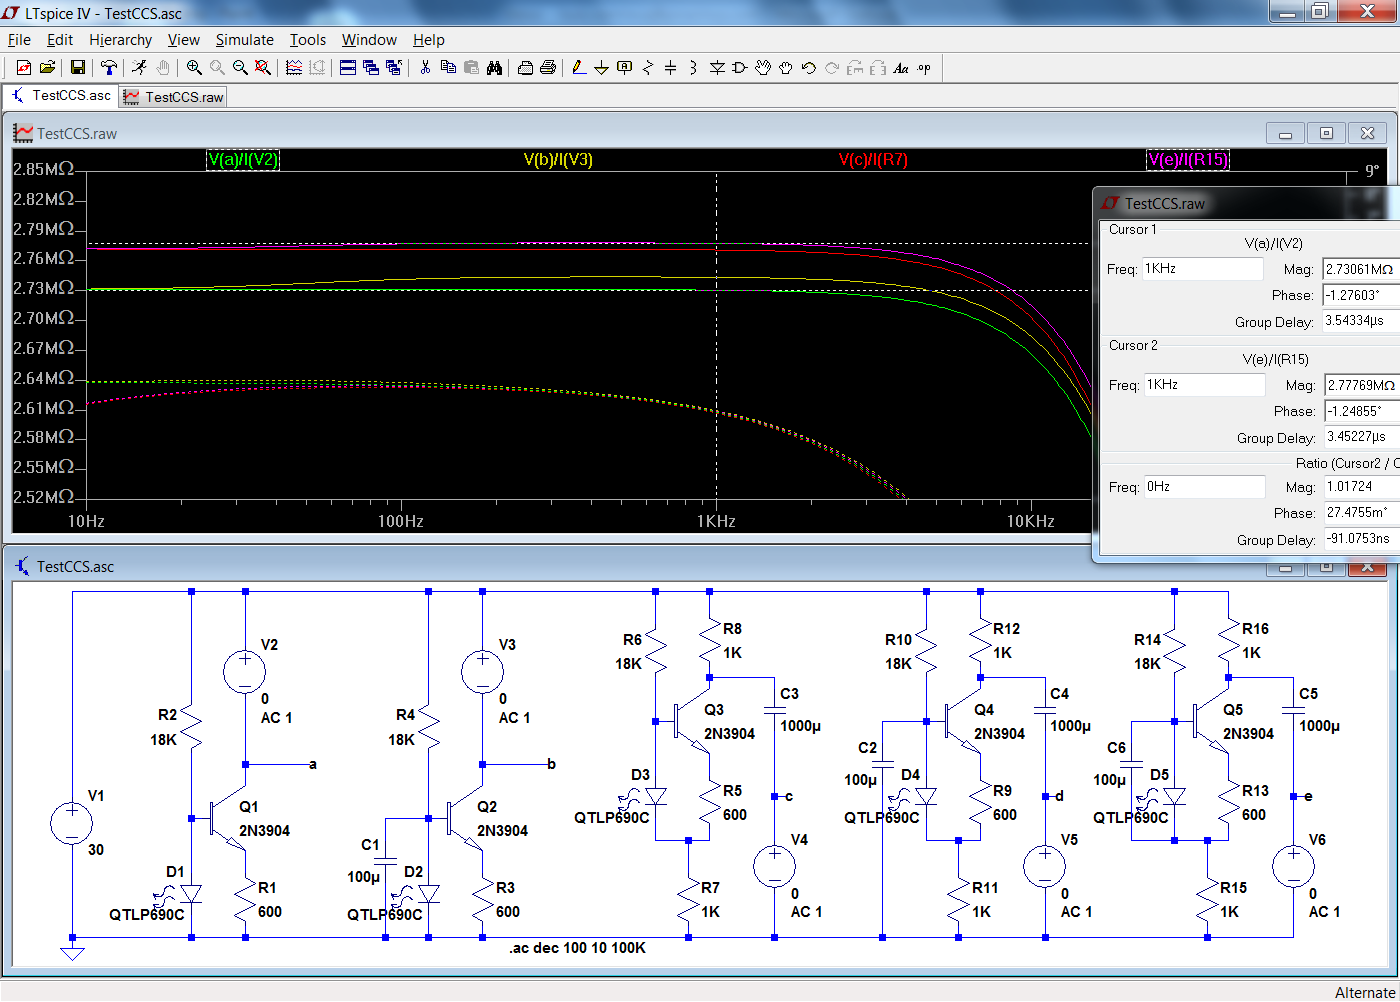
Task: Switch to the TestCCS.raw tab
Action: coord(174,97)
